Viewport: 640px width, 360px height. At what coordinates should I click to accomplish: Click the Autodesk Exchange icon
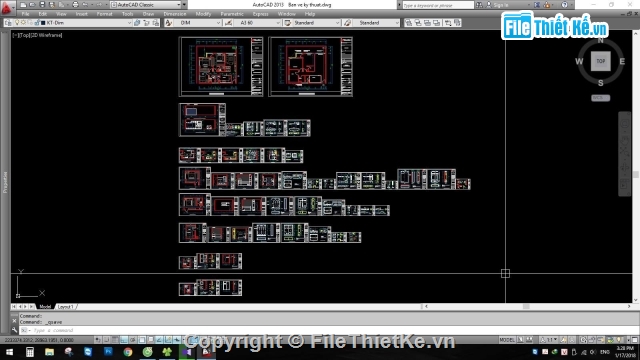pos(537,5)
